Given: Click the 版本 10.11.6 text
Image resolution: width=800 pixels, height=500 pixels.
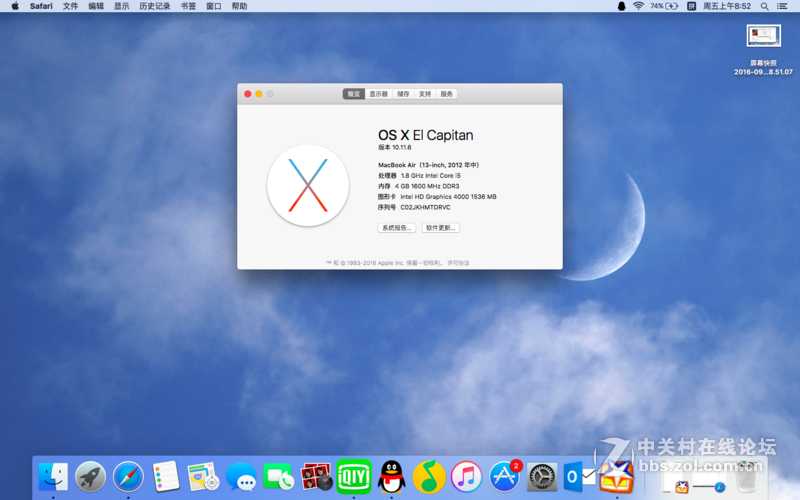Looking at the screenshot, I should 394,147.
